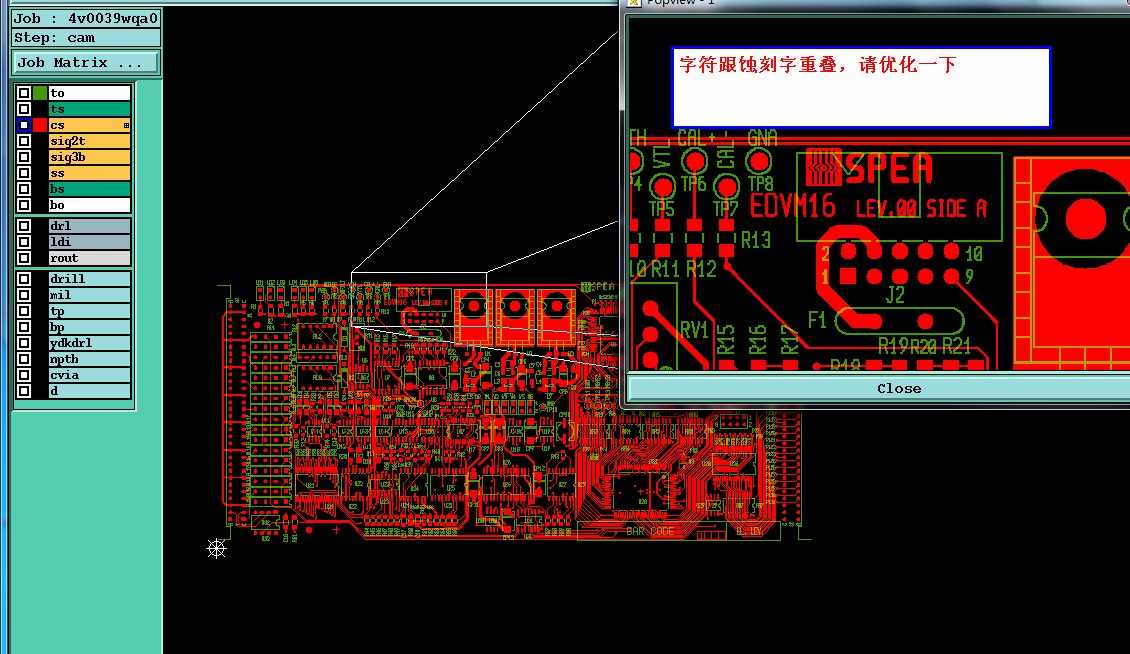Select the bs layer name
1130x654 pixels.
89,189
